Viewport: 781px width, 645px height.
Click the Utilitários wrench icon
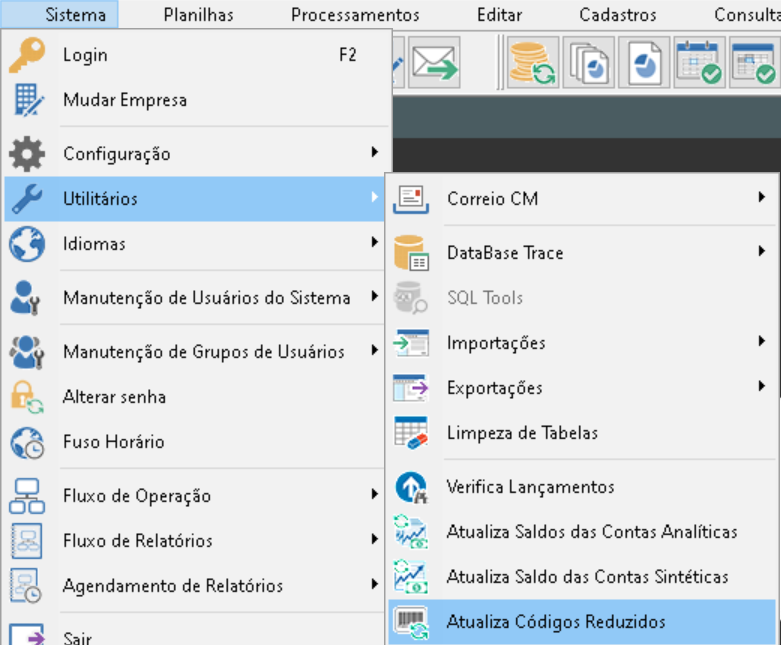point(27,198)
